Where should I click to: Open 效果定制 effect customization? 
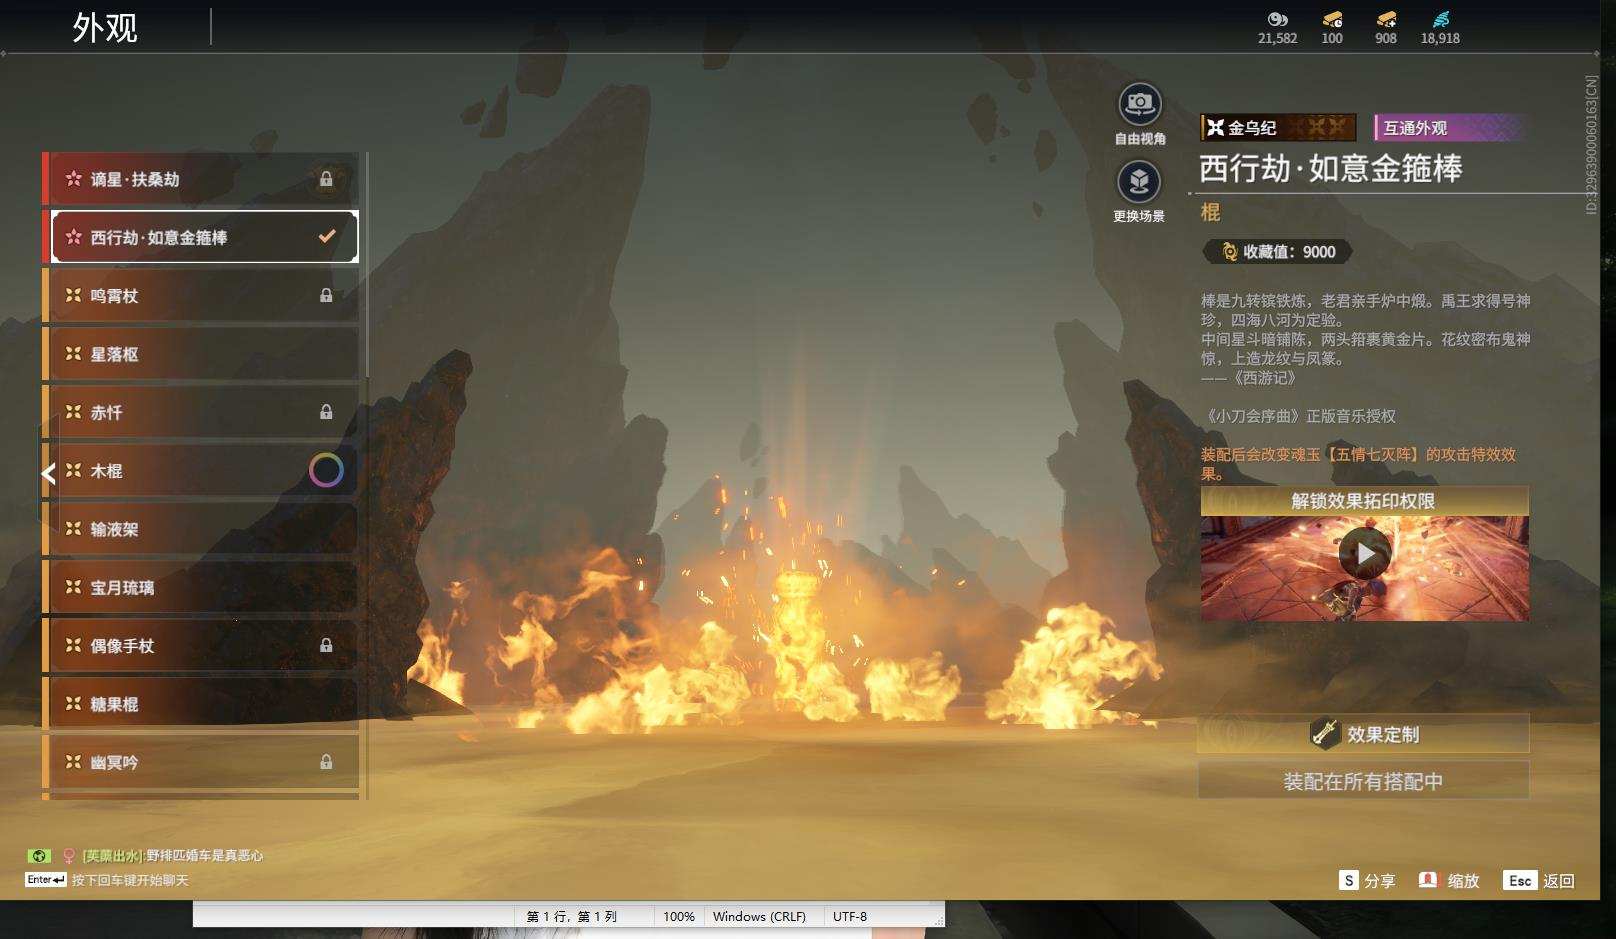pyautogui.click(x=1363, y=734)
